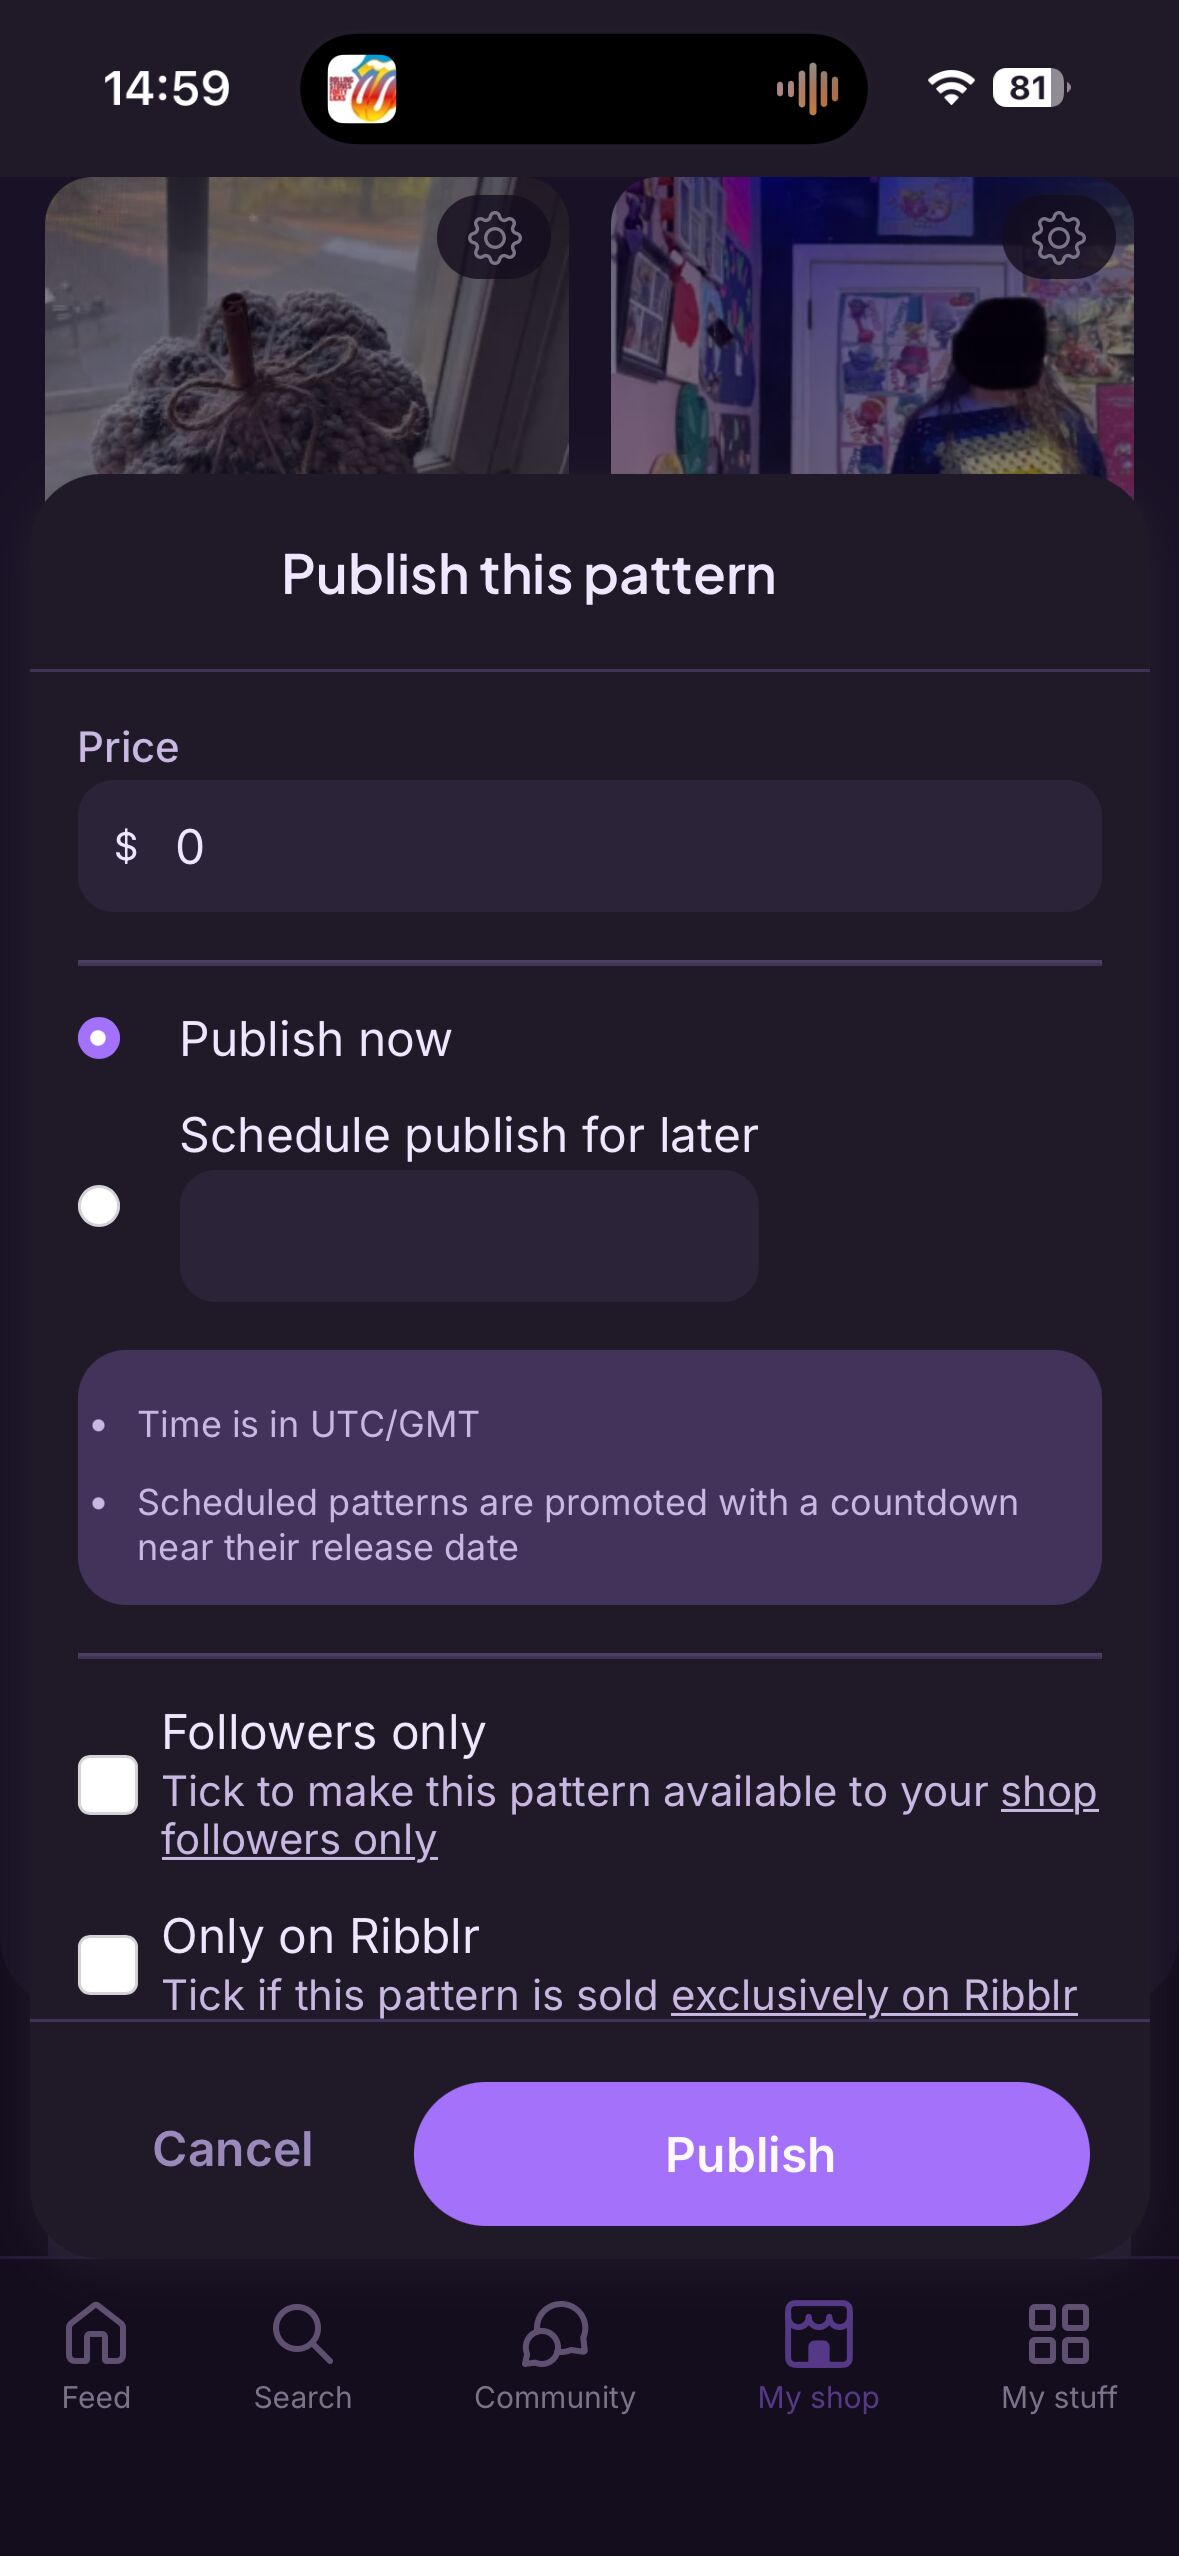
Task: Click the Price input field
Action: (x=590, y=846)
